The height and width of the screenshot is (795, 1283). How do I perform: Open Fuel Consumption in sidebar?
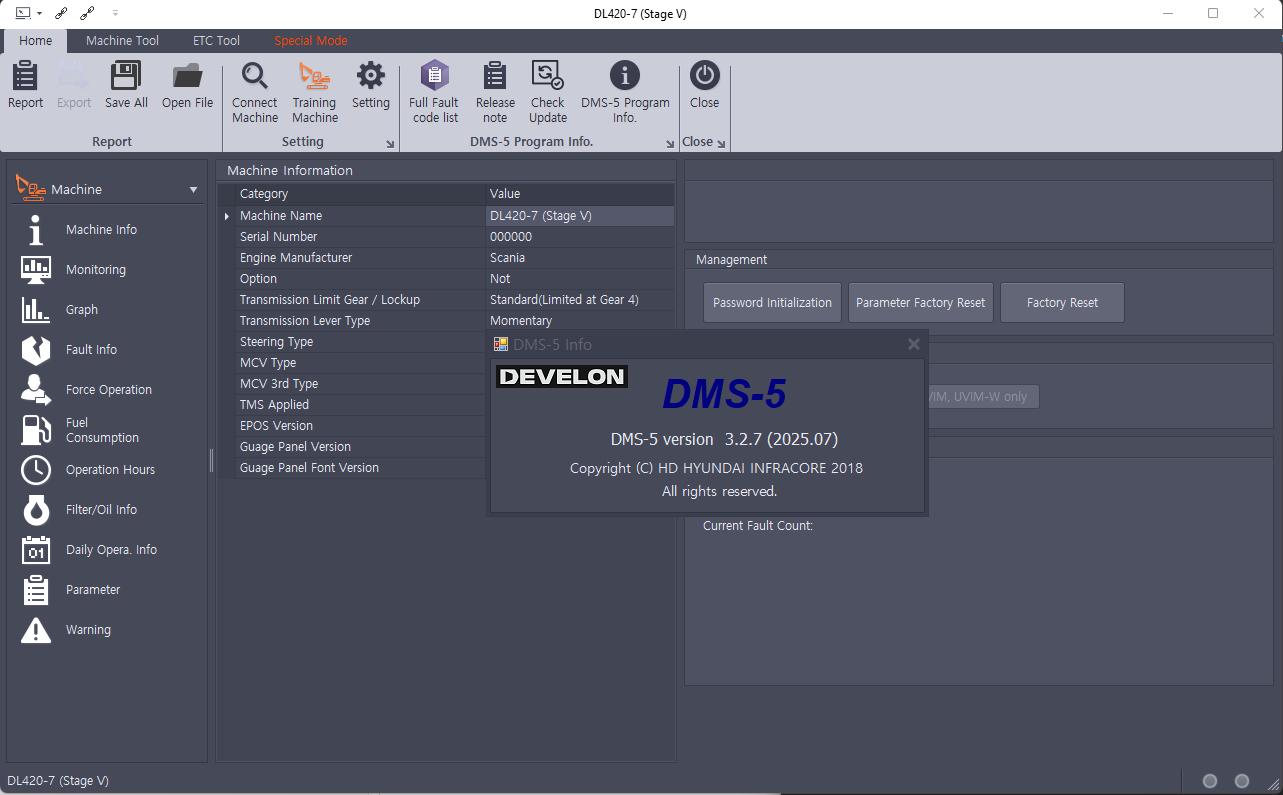(102, 430)
